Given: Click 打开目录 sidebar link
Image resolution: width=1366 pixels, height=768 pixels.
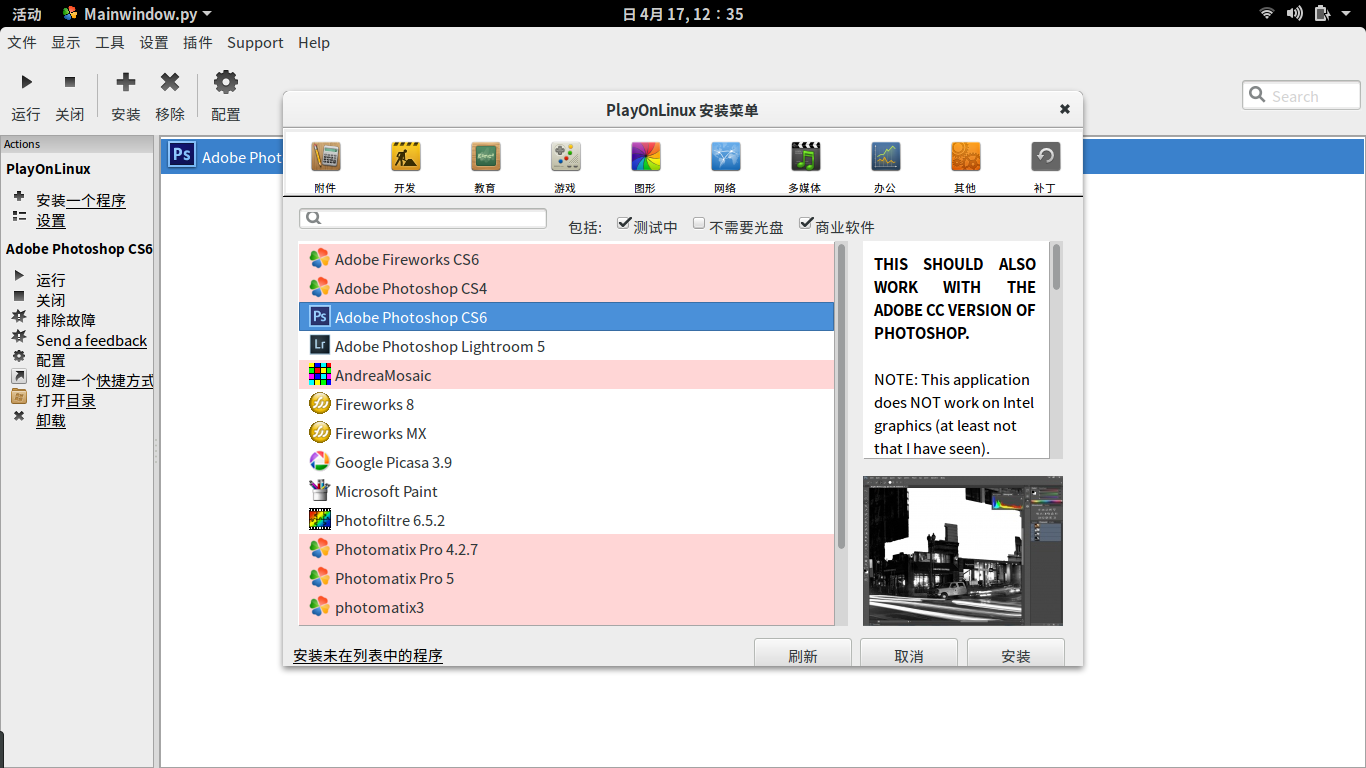Looking at the screenshot, I should coord(66,400).
